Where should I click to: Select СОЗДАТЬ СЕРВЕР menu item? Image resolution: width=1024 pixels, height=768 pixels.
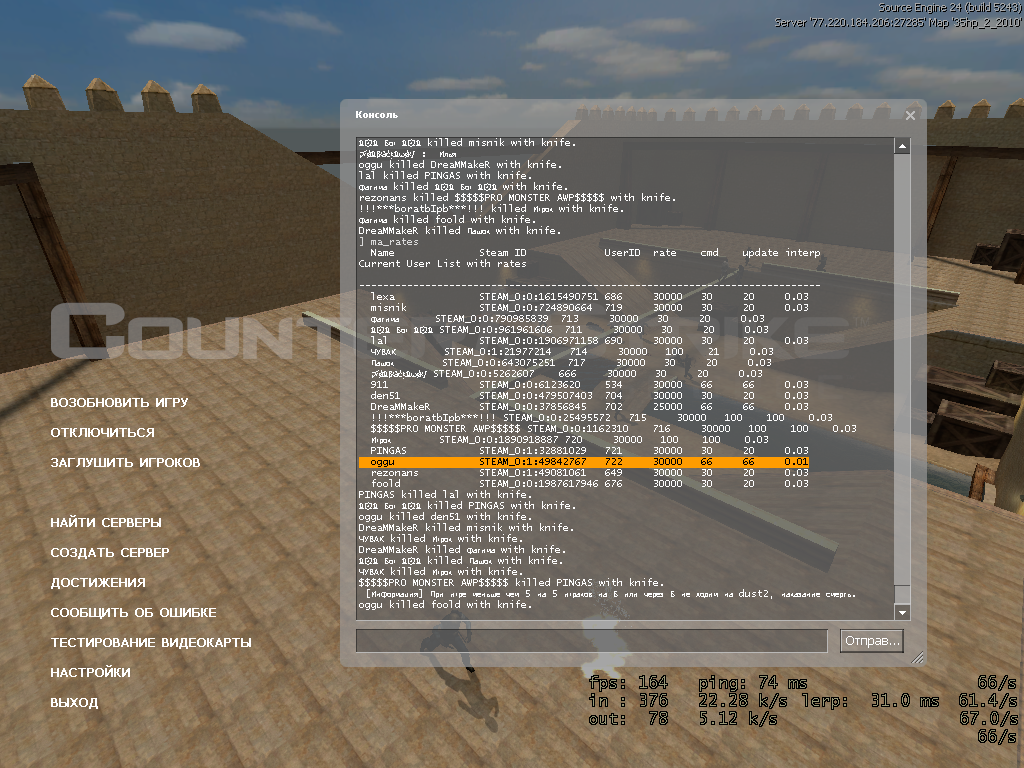coord(110,552)
